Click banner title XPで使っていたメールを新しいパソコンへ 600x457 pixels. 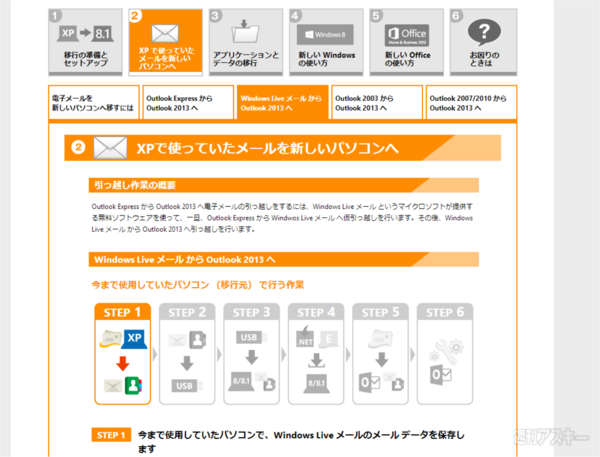click(267, 148)
